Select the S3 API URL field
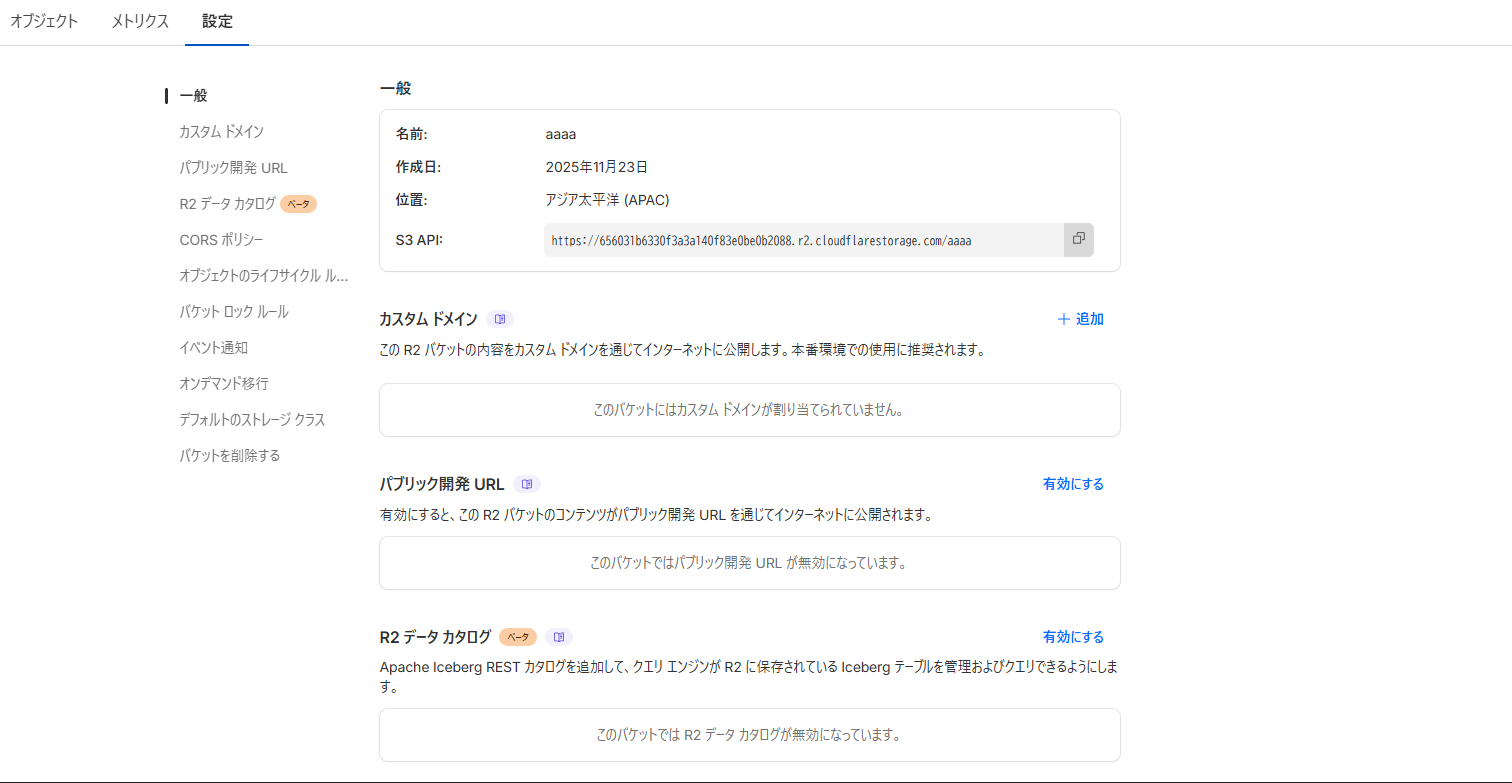1512x783 pixels. [800, 239]
